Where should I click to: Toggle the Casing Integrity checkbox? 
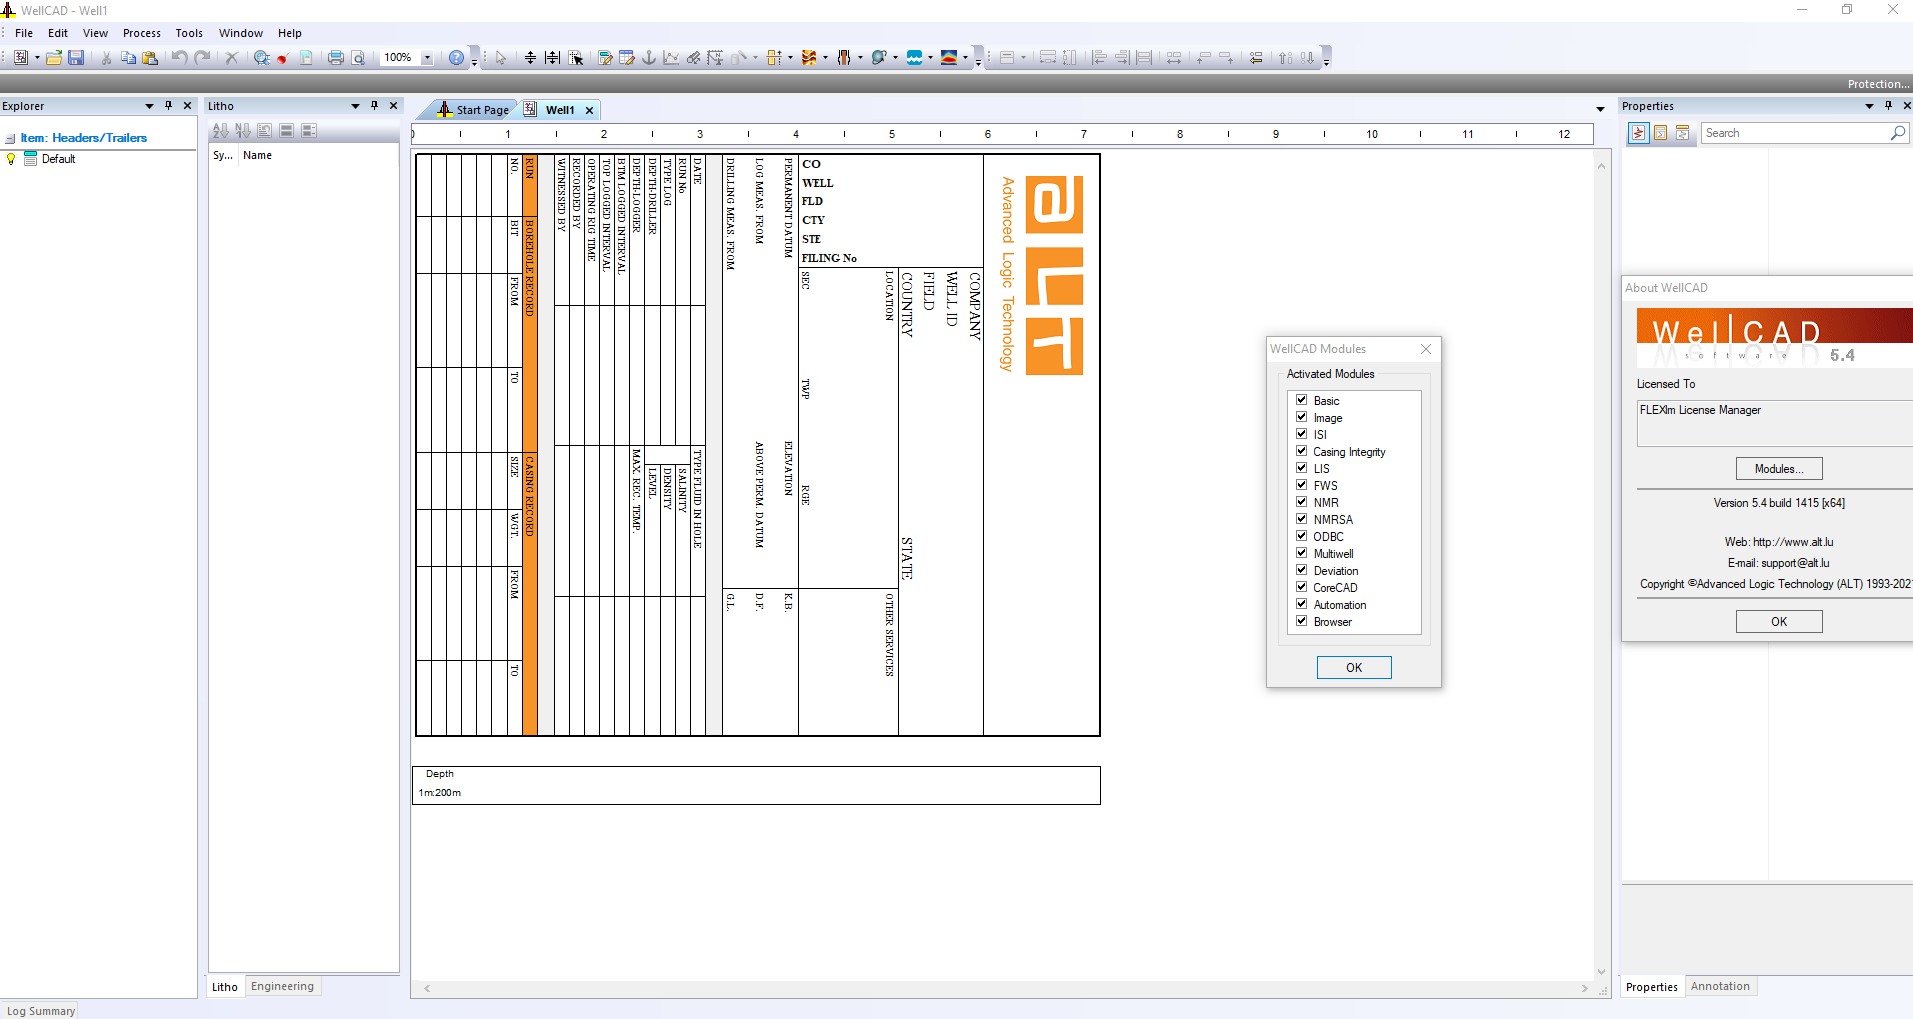(x=1301, y=451)
